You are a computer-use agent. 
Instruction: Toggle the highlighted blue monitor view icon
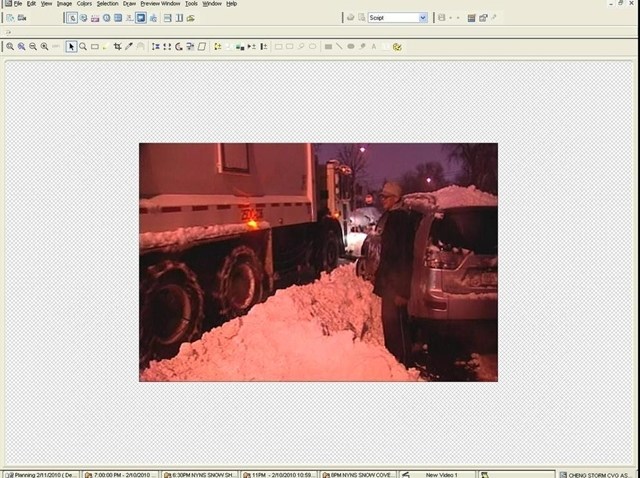coord(141,18)
